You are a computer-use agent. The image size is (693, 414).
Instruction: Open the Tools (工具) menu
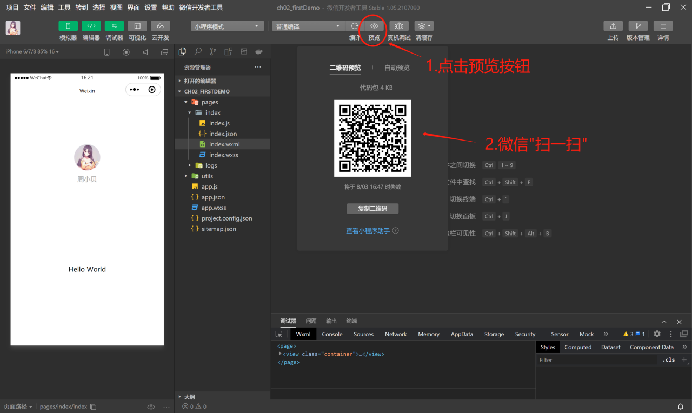[x=64, y=8]
